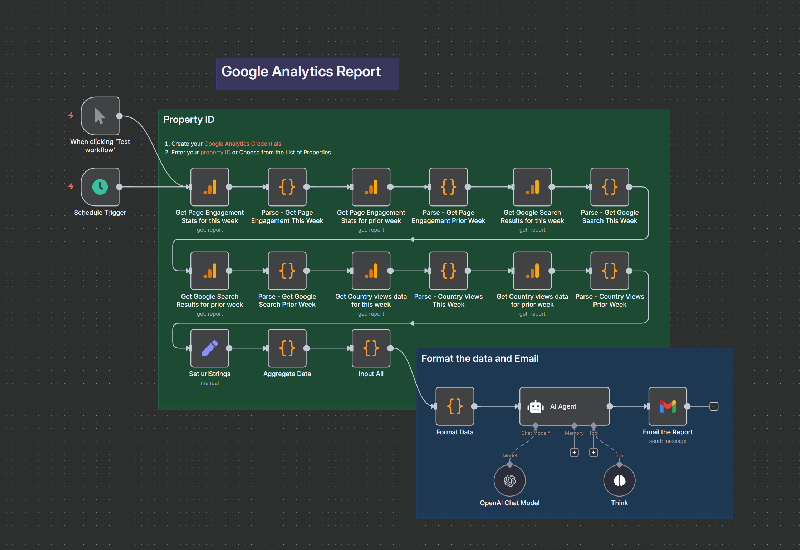Select the Format Data code node
This screenshot has width=800, height=550.
click(455, 406)
